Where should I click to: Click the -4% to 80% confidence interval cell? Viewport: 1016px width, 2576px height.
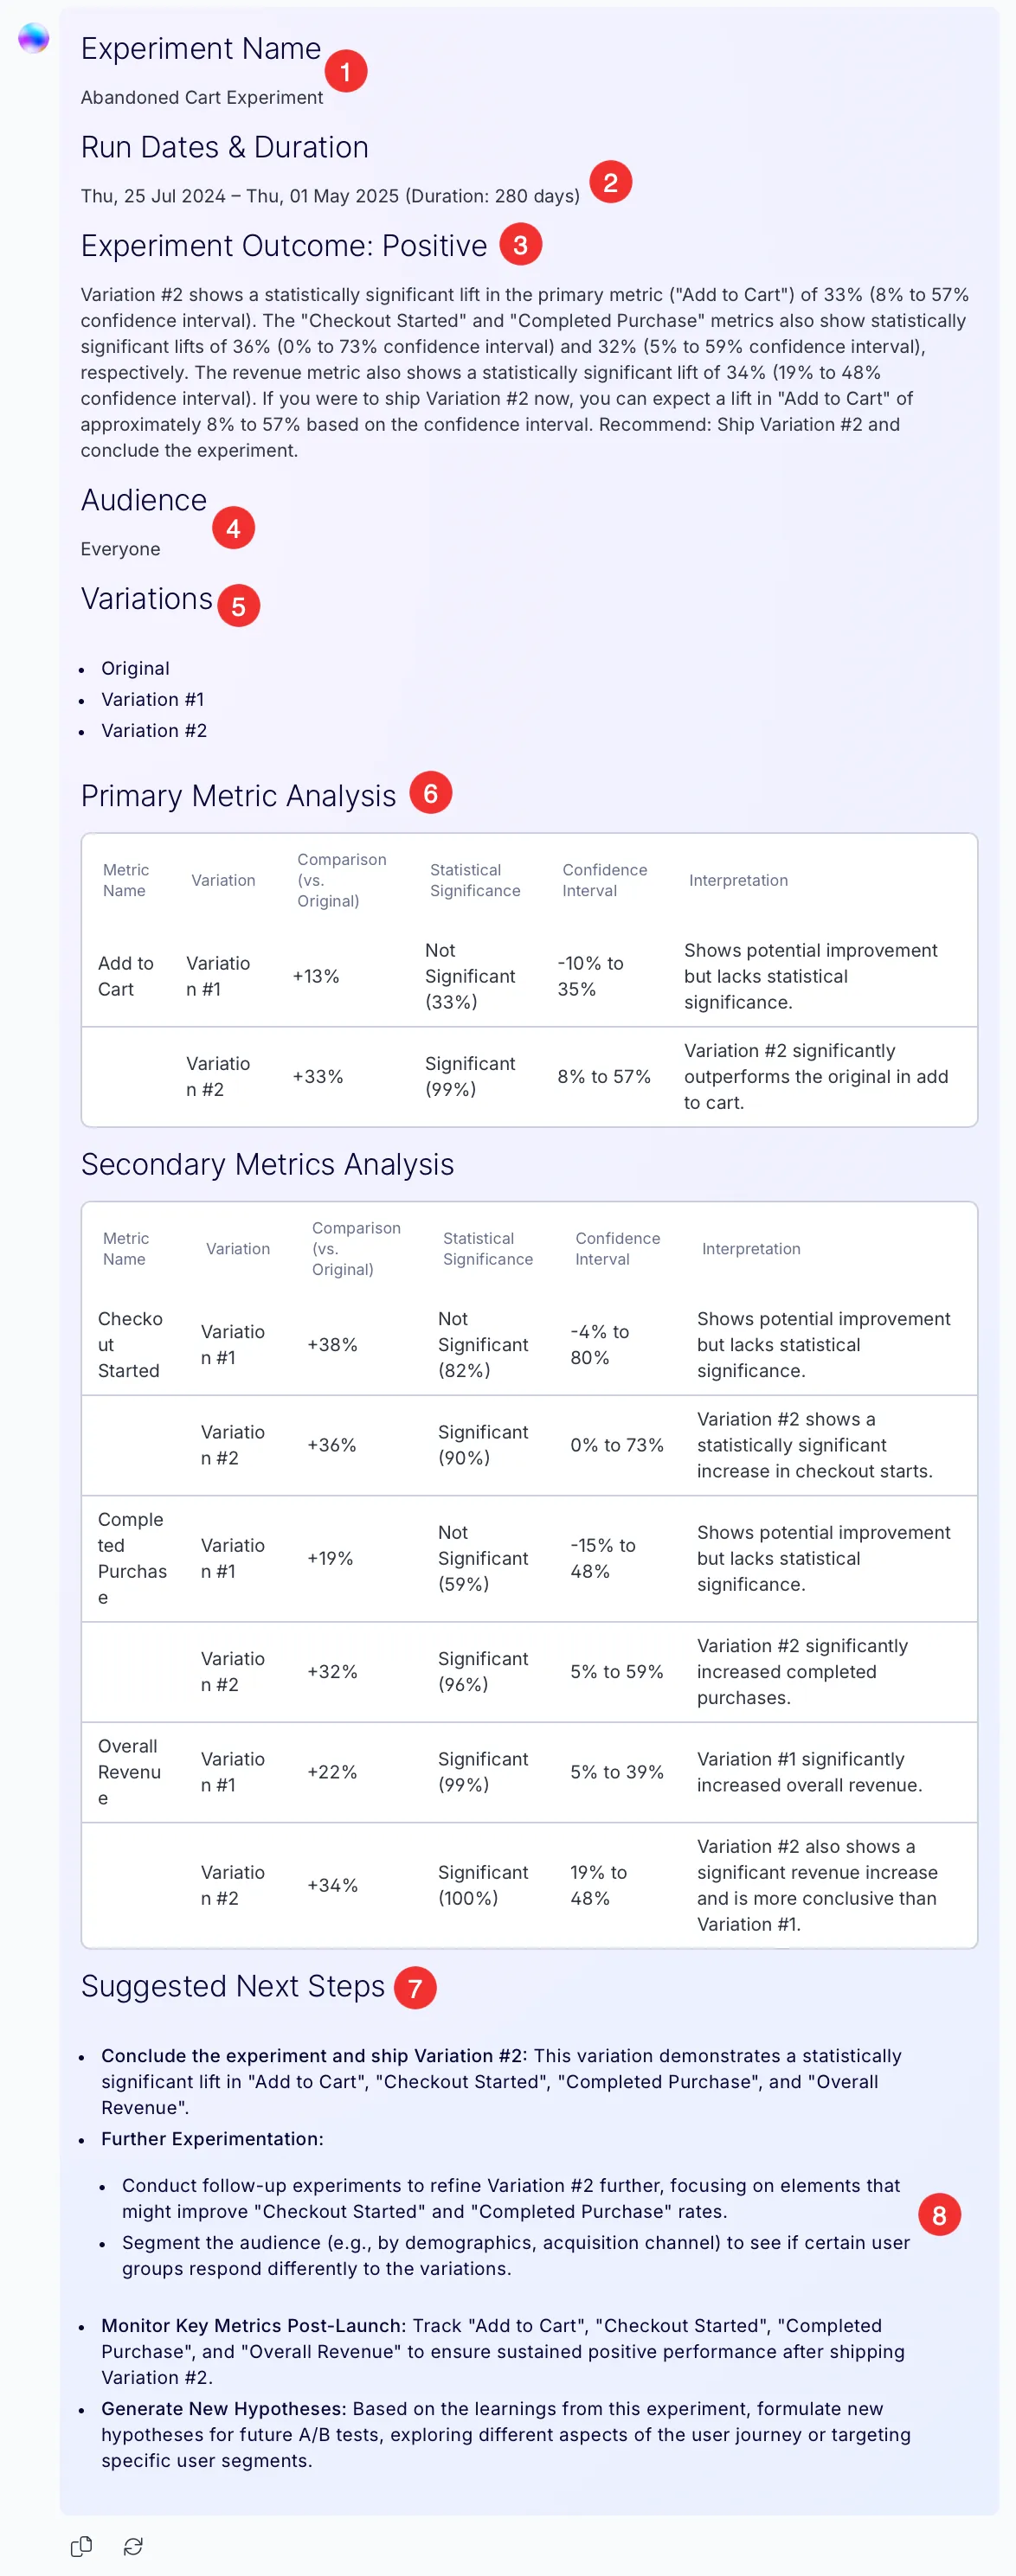pyautogui.click(x=600, y=1345)
